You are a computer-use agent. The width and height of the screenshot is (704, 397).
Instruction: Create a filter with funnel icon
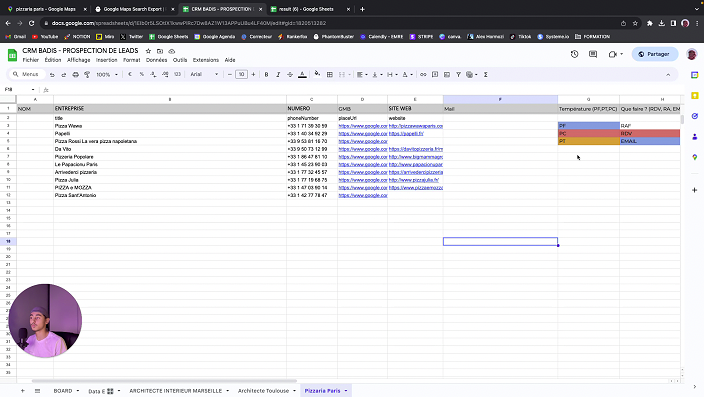(x=458, y=75)
